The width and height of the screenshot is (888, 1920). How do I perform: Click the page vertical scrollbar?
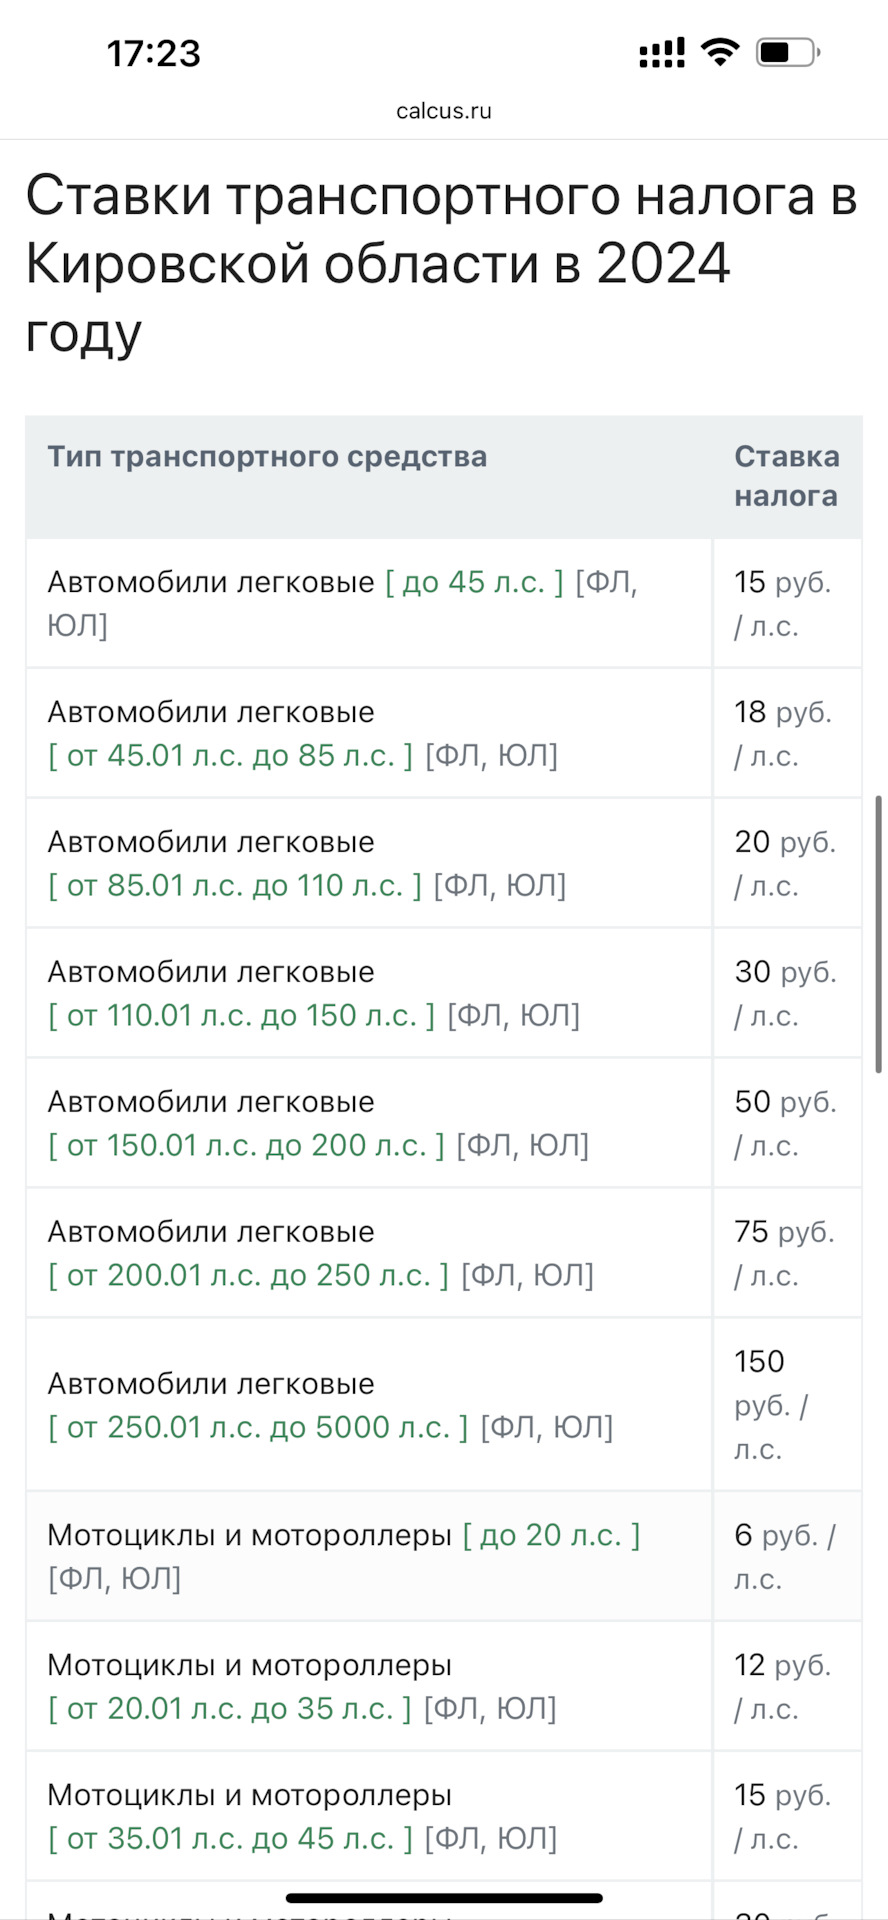tap(878, 934)
